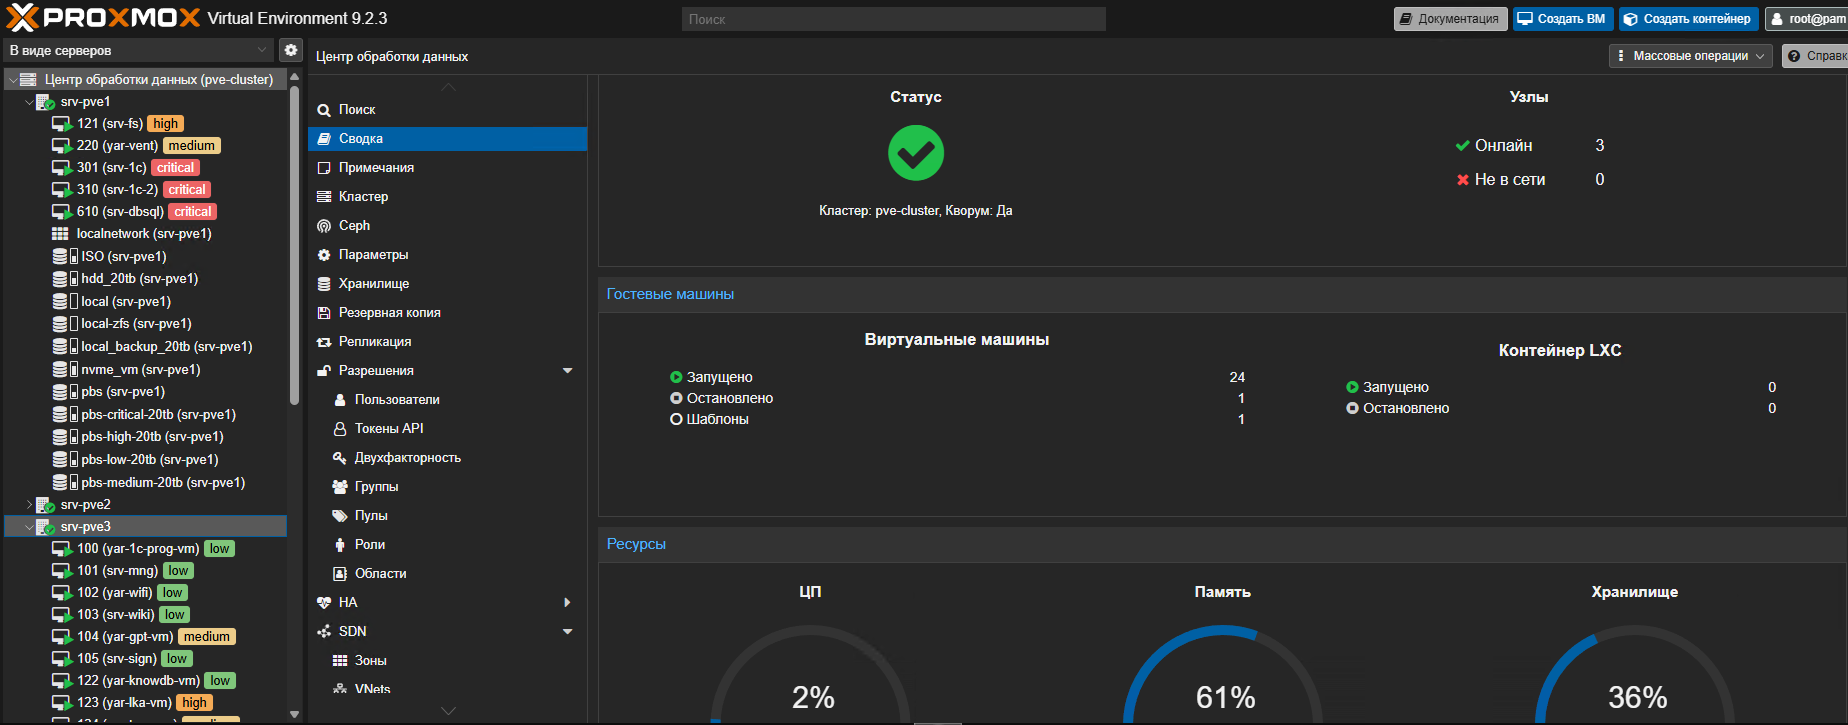Click the resource tree vertical scrollbar
This screenshot has height=725, width=1848.
click(294, 246)
